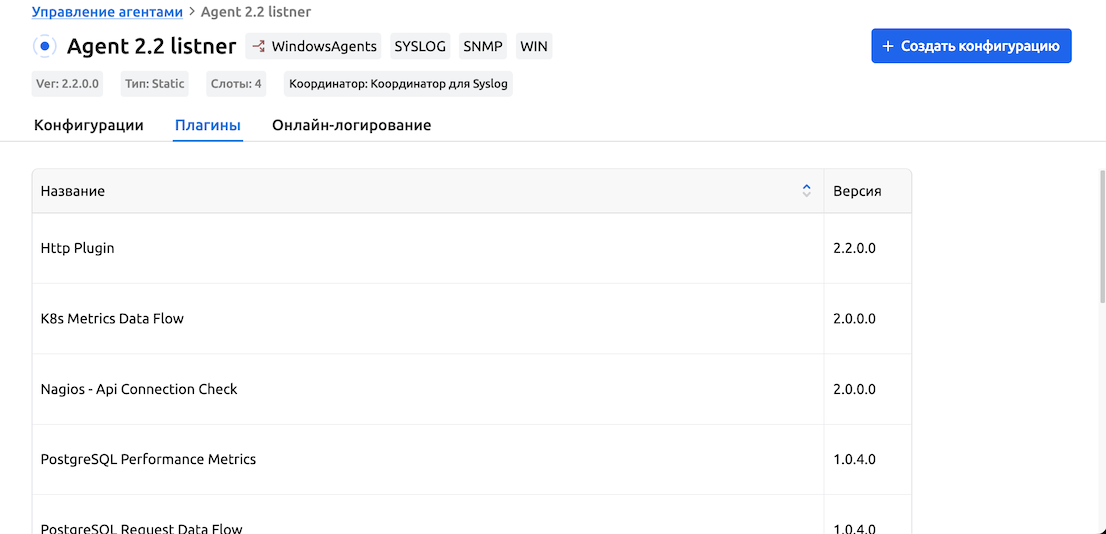Sort plugins by Название column arrows
The height and width of the screenshot is (534, 1106).
806,191
